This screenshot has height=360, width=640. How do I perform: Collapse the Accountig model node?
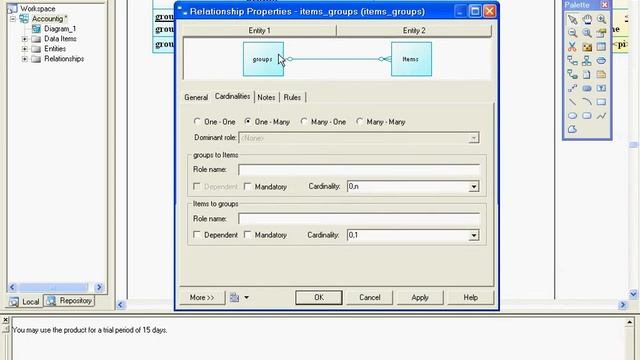13,19
